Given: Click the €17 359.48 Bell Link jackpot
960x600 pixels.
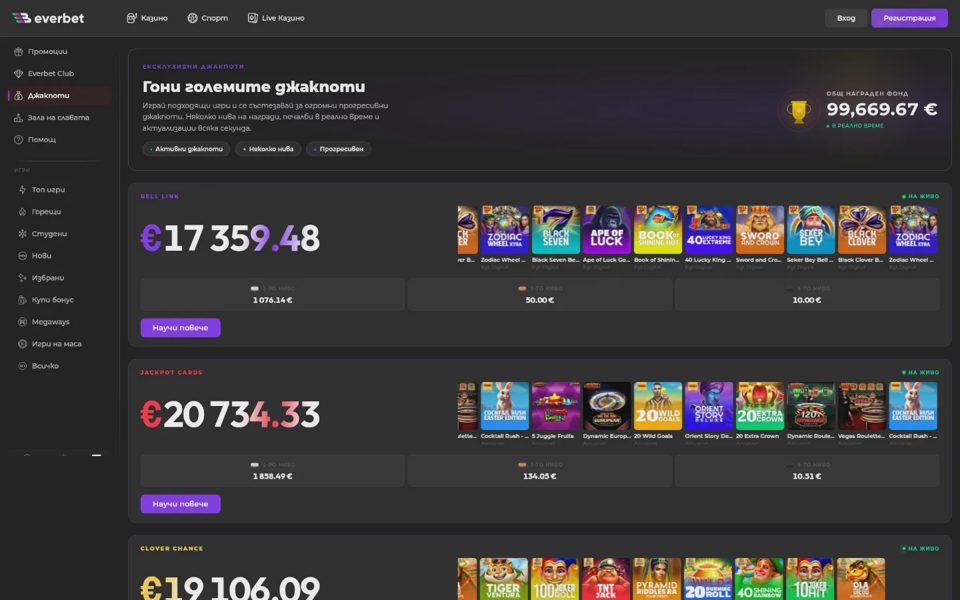Looking at the screenshot, I should pos(230,238).
